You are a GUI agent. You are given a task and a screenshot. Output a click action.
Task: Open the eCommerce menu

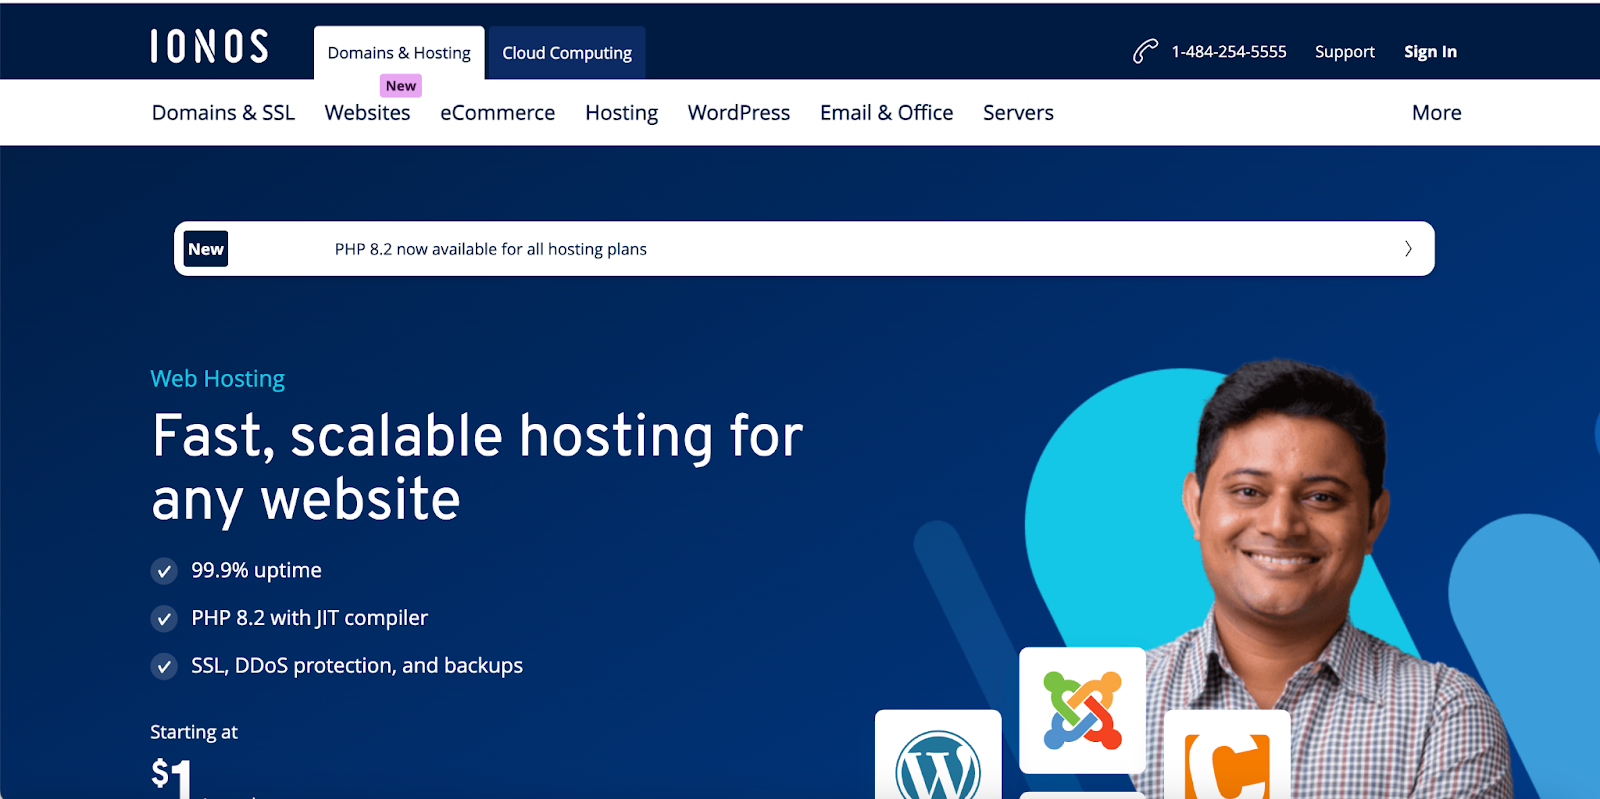point(498,113)
